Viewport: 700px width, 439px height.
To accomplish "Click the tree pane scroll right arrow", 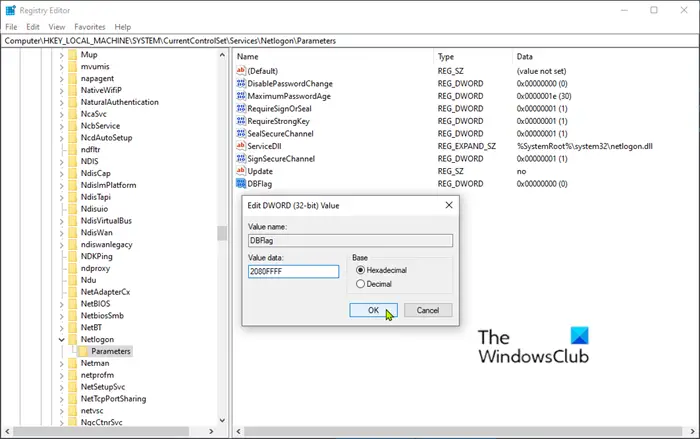I will (211, 431).
